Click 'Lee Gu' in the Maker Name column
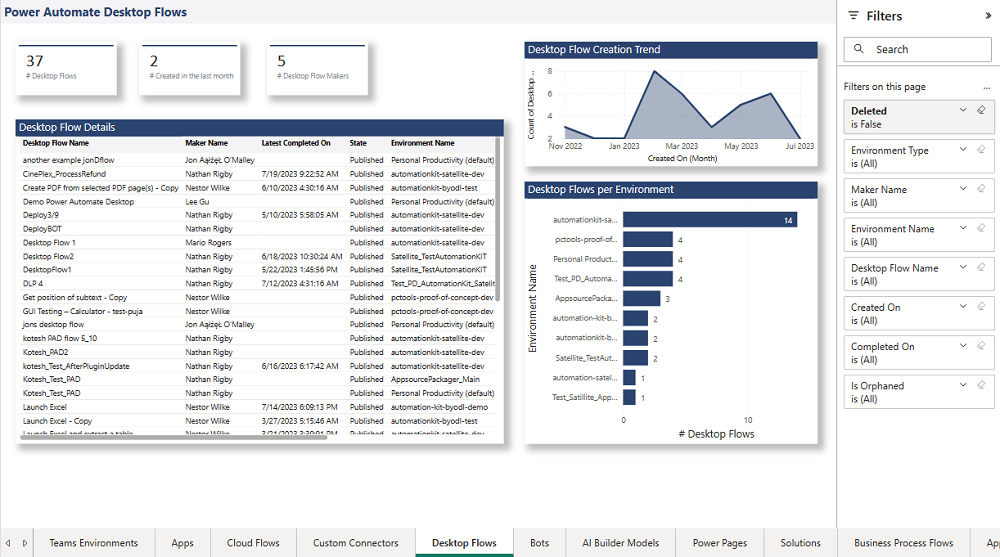The image size is (1000, 557). 197,202
